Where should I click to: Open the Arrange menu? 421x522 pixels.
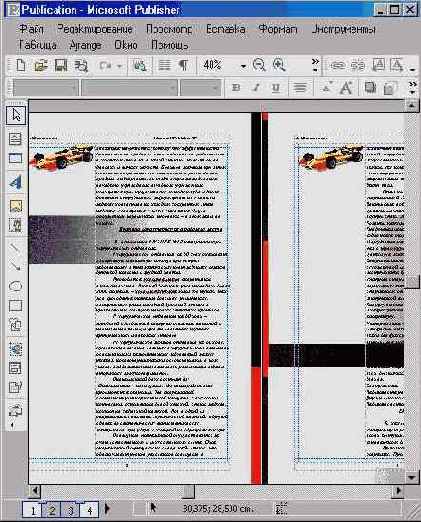(85, 45)
